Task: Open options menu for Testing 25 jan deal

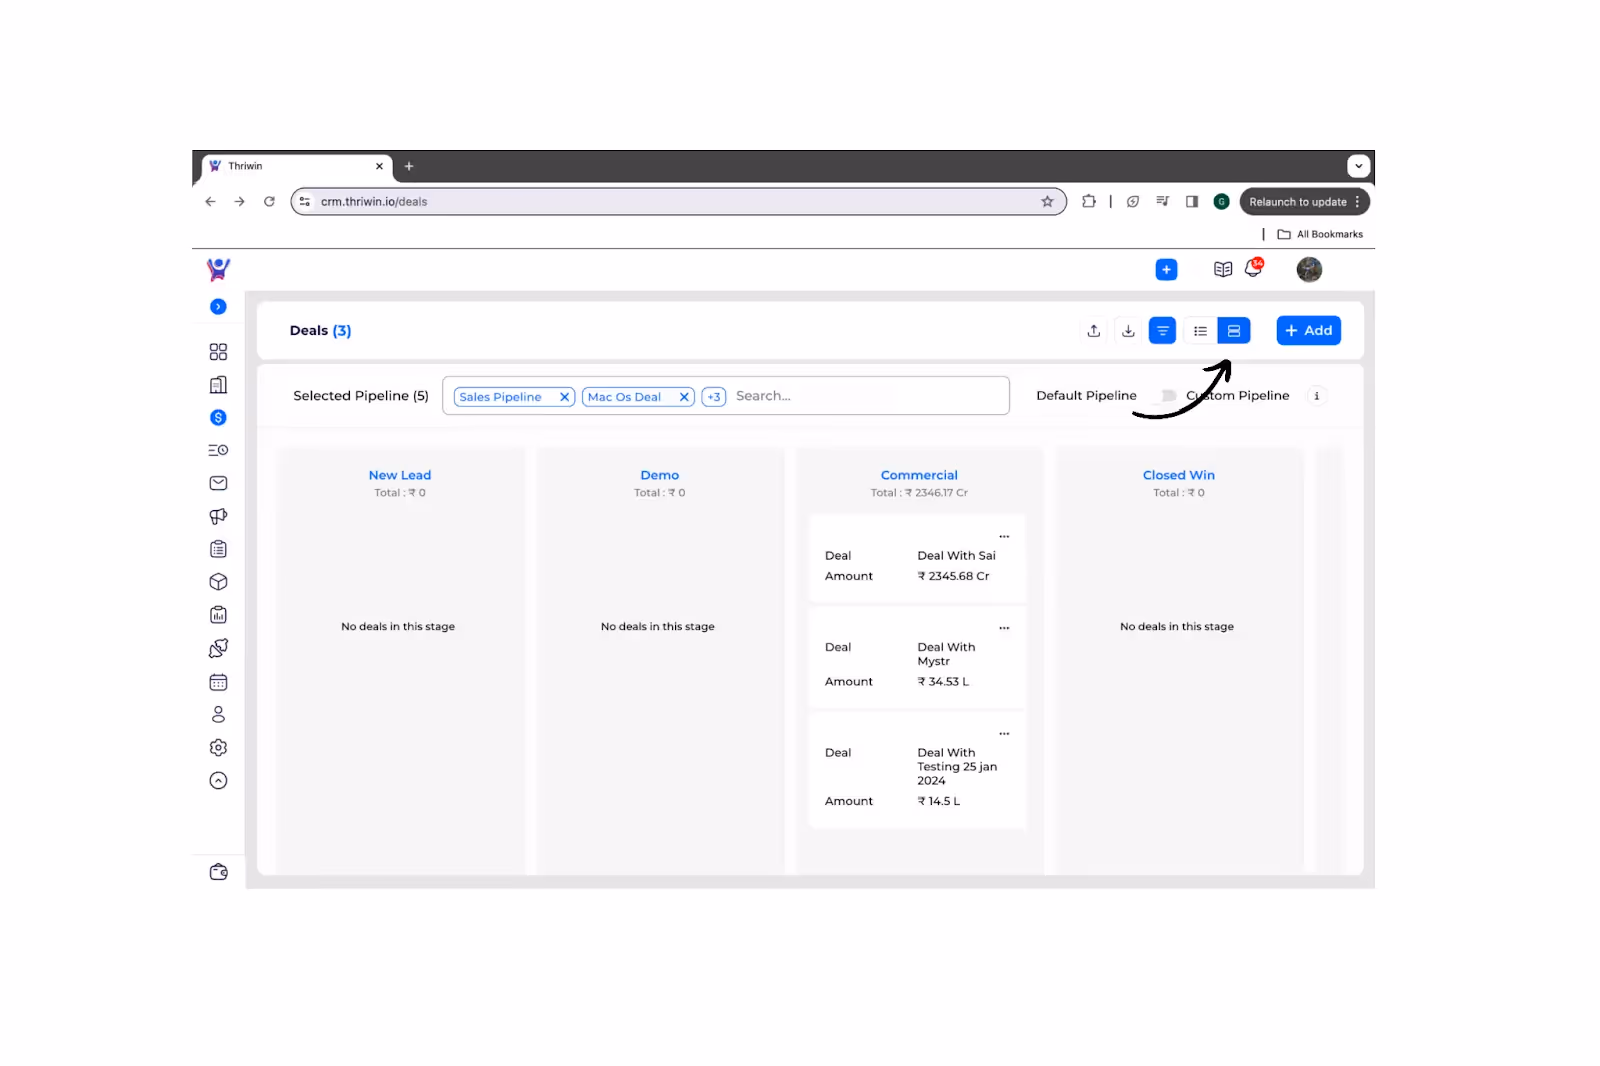Action: pyautogui.click(x=1004, y=734)
